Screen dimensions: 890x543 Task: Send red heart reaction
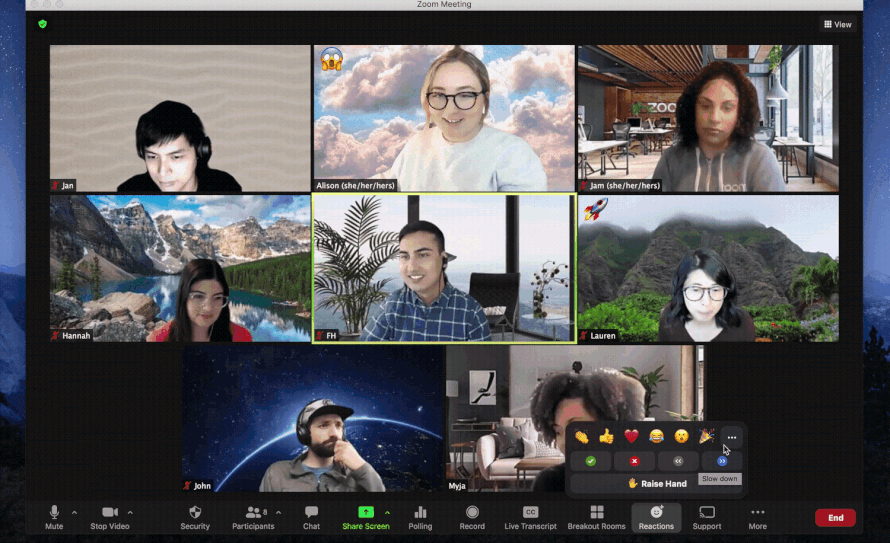click(x=631, y=436)
